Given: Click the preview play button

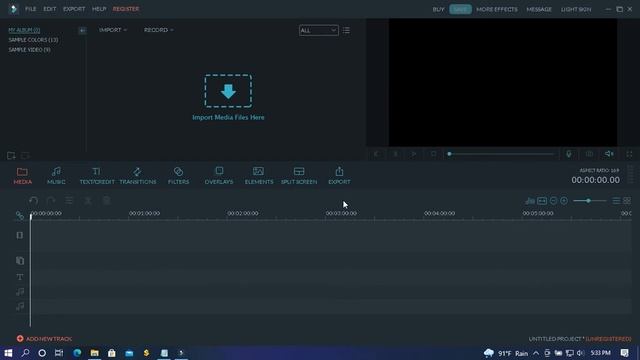Looking at the screenshot, I should [x=414, y=154].
